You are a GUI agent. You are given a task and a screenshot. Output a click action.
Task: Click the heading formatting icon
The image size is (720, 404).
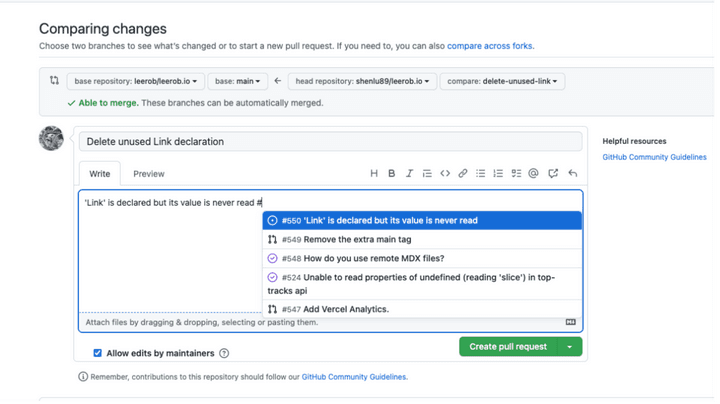374,174
